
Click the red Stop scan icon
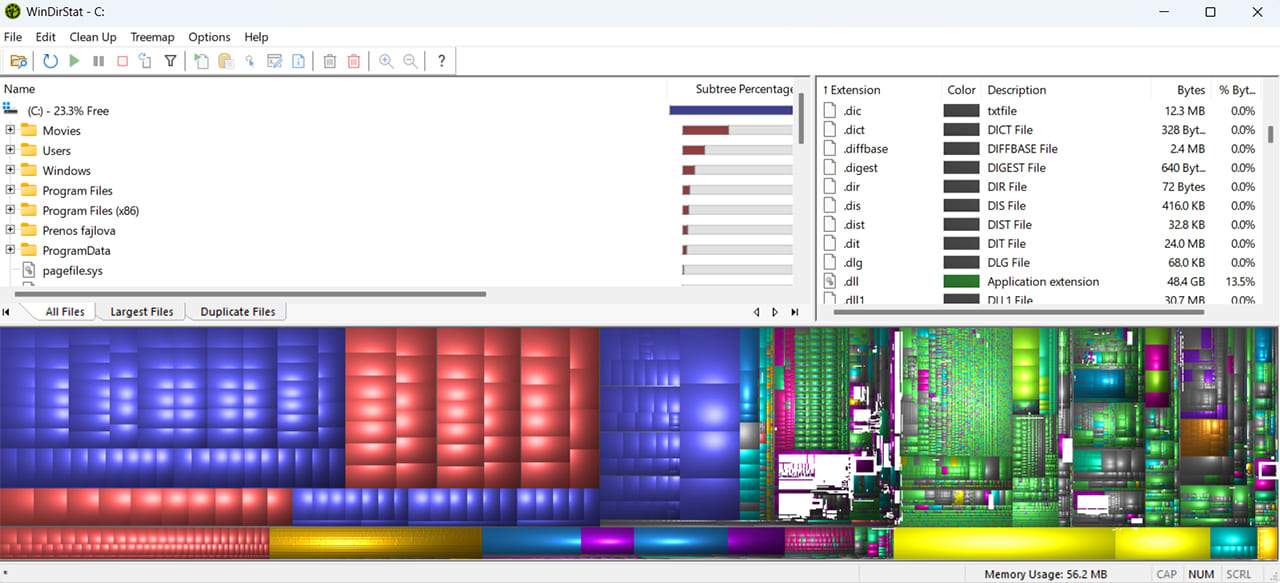(122, 61)
